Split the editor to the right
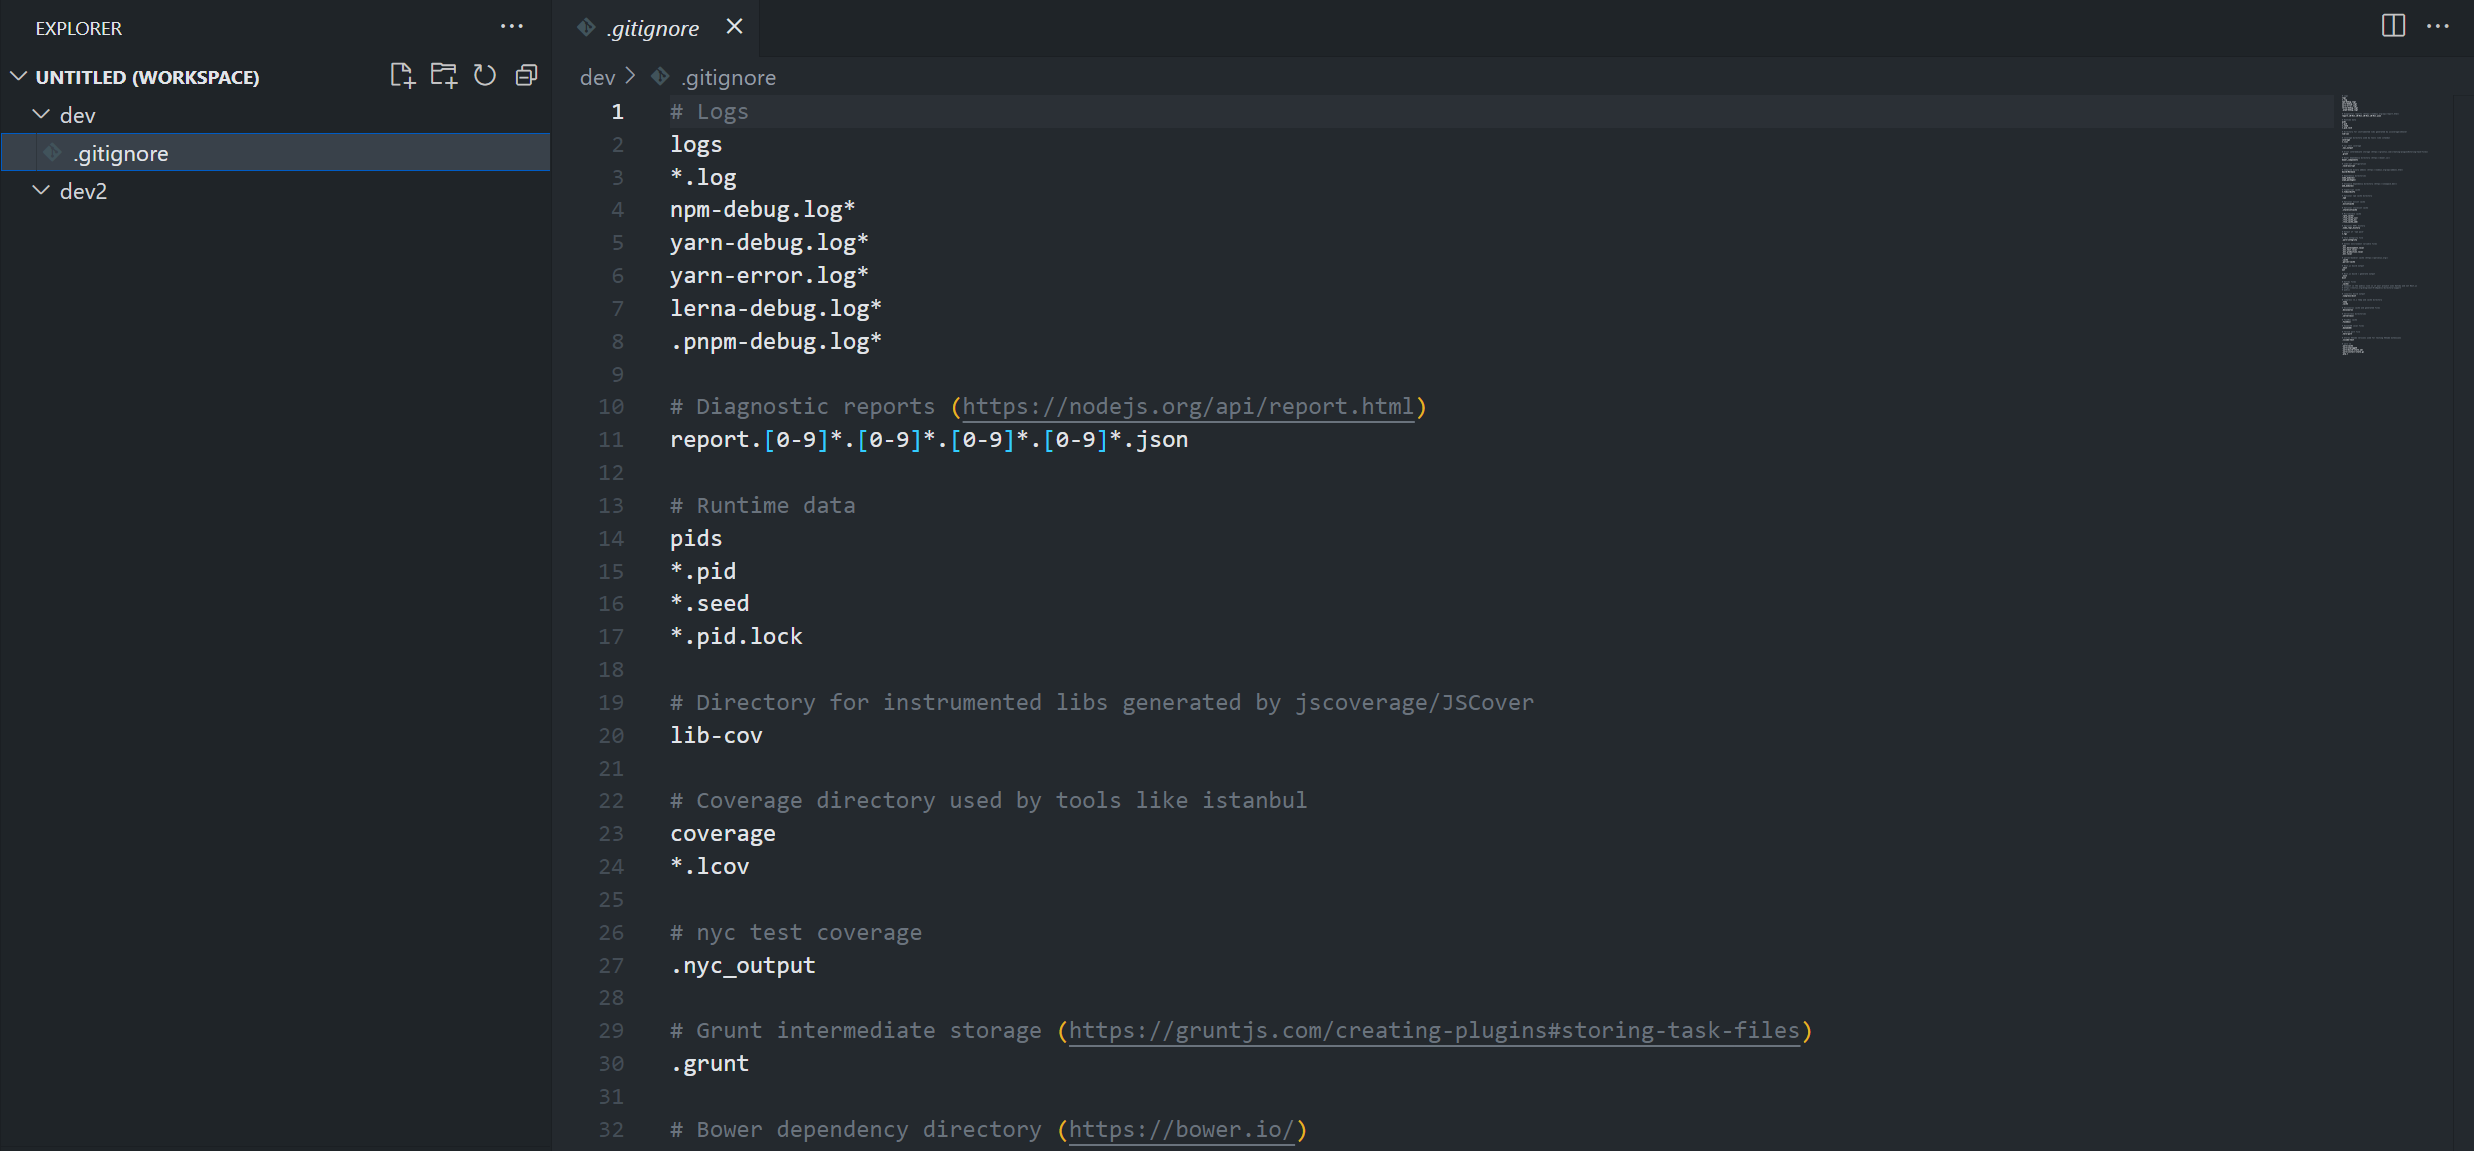This screenshot has width=2474, height=1151. (x=2393, y=26)
